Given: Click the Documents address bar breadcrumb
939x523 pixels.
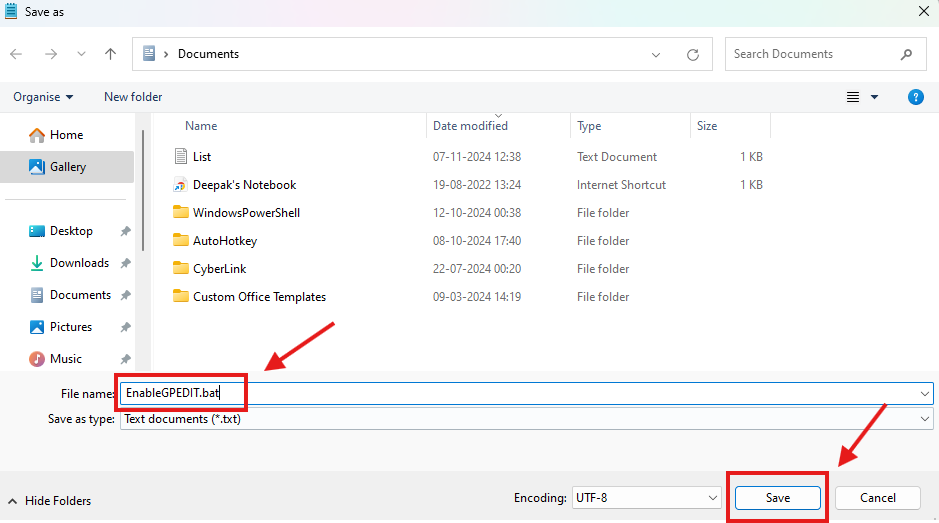Looking at the screenshot, I should click(208, 54).
